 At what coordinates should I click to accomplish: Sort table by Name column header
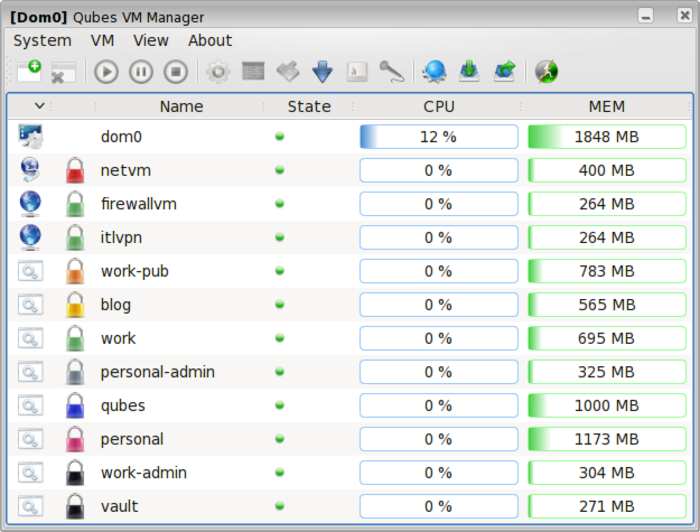181,106
